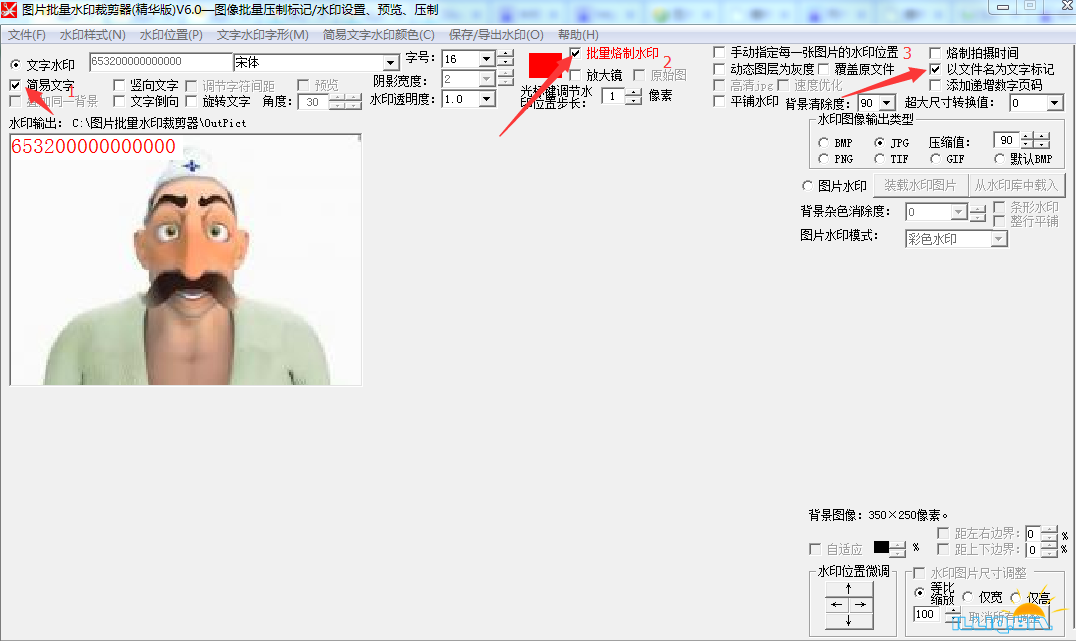Check 手动指定每一张图片的水印位置 option

pyautogui.click(x=718, y=53)
